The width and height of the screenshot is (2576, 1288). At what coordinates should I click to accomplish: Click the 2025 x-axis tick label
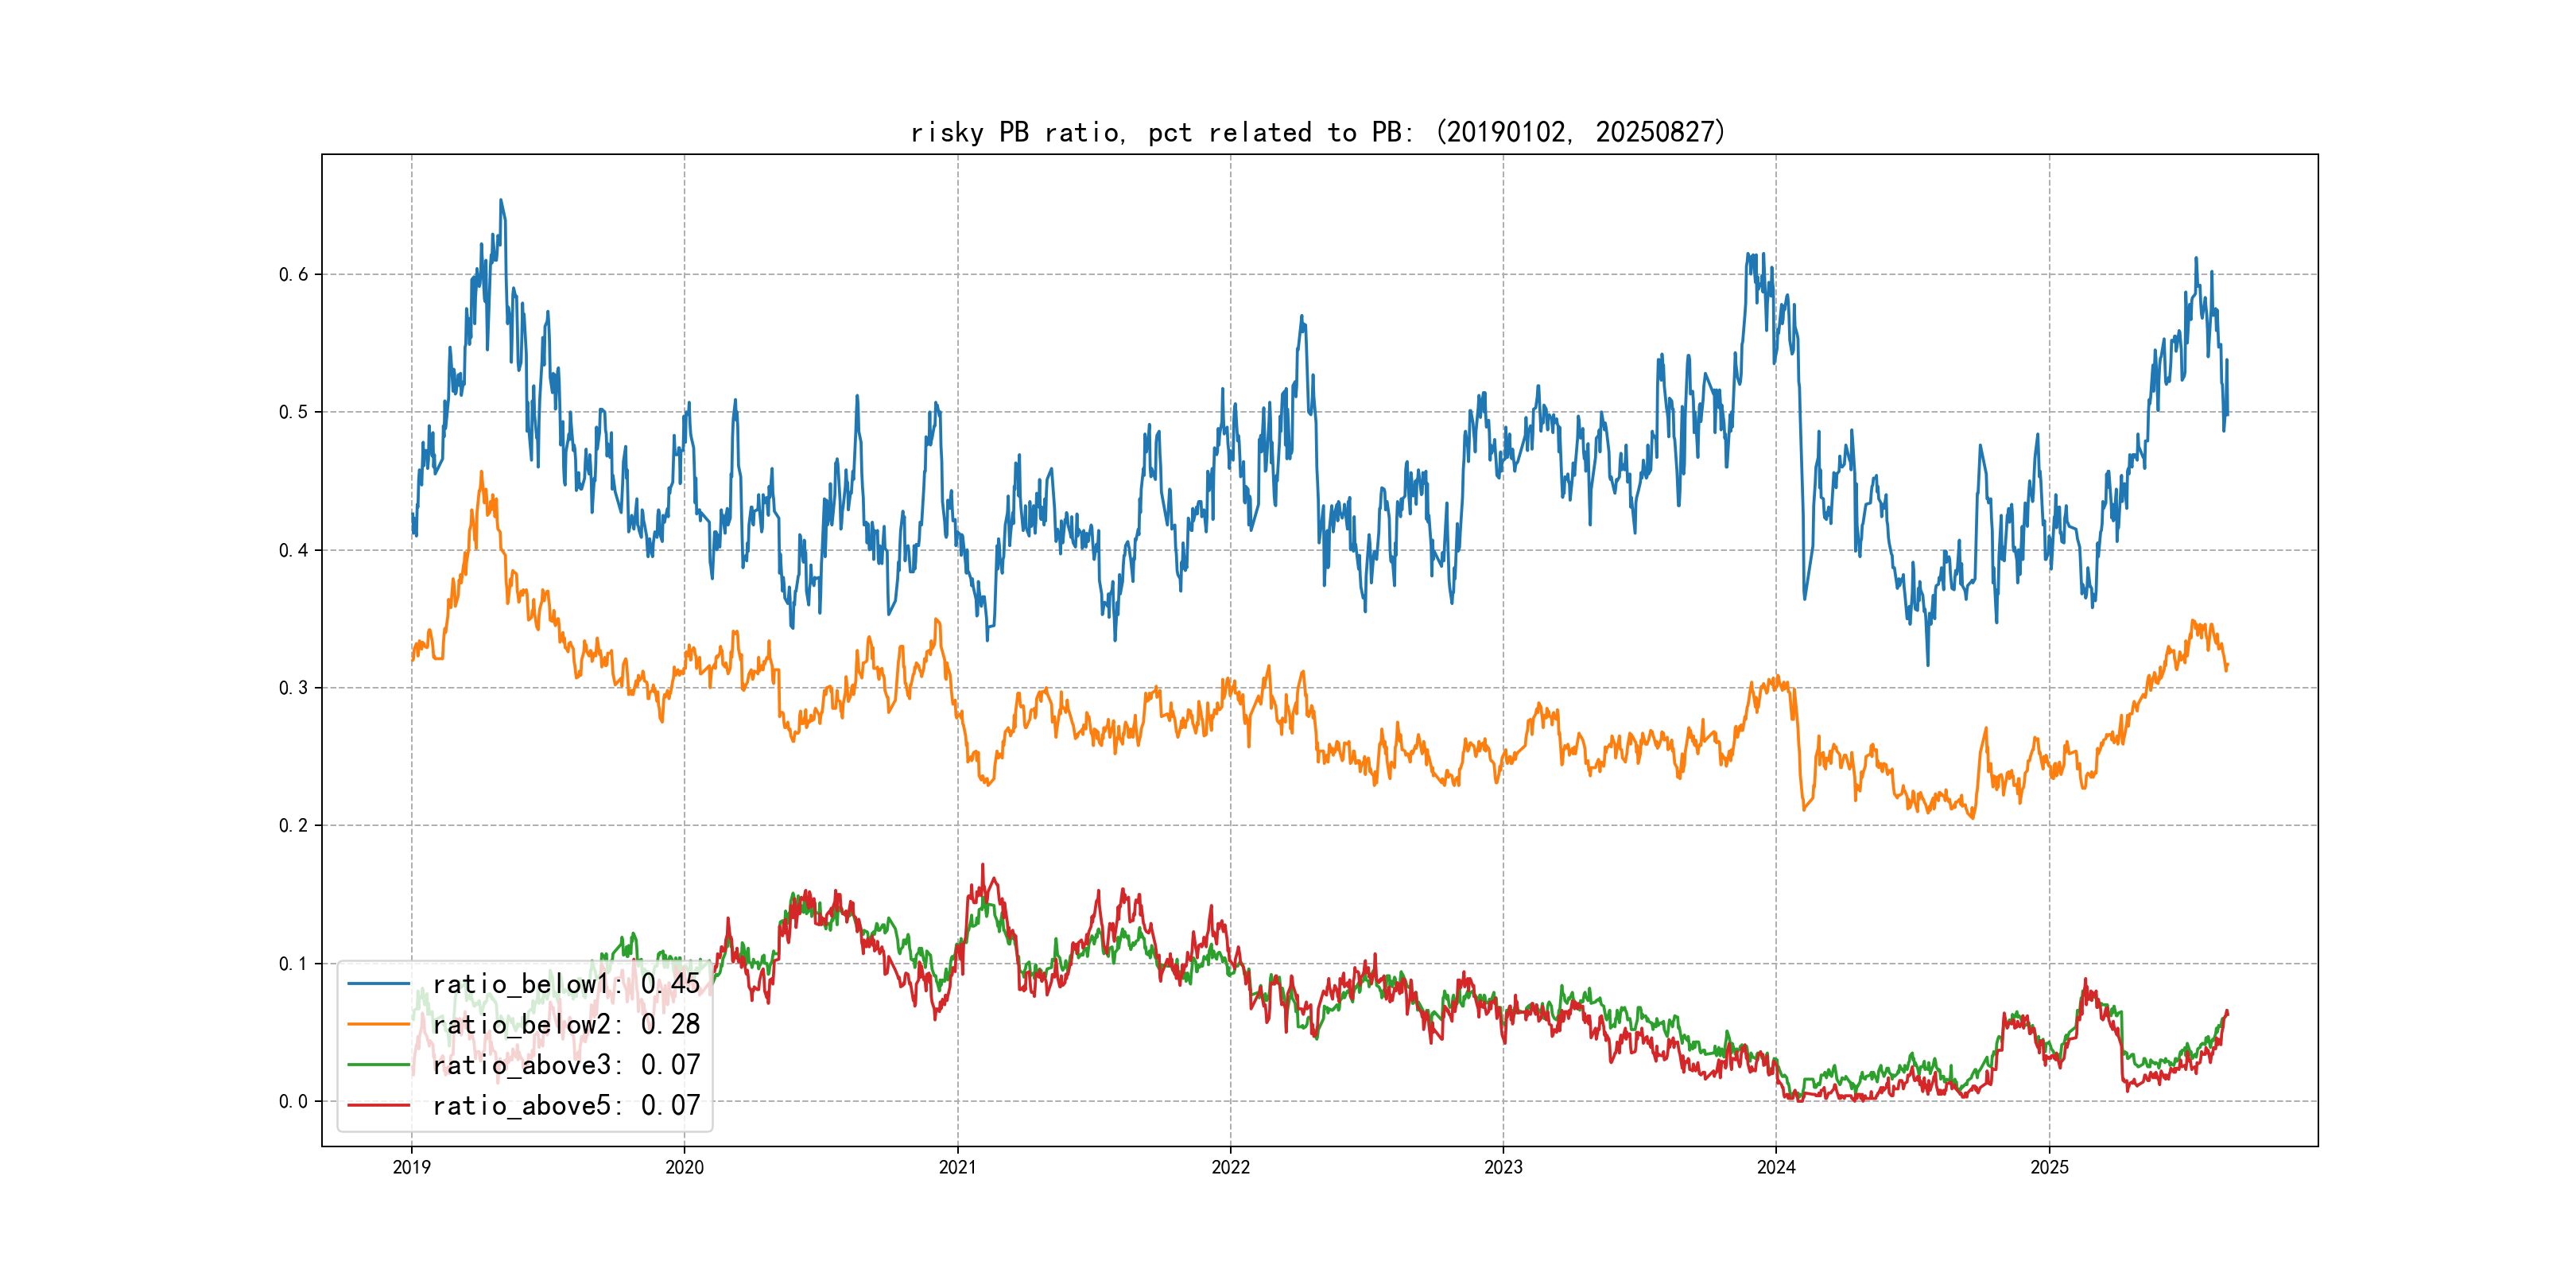(2049, 1167)
